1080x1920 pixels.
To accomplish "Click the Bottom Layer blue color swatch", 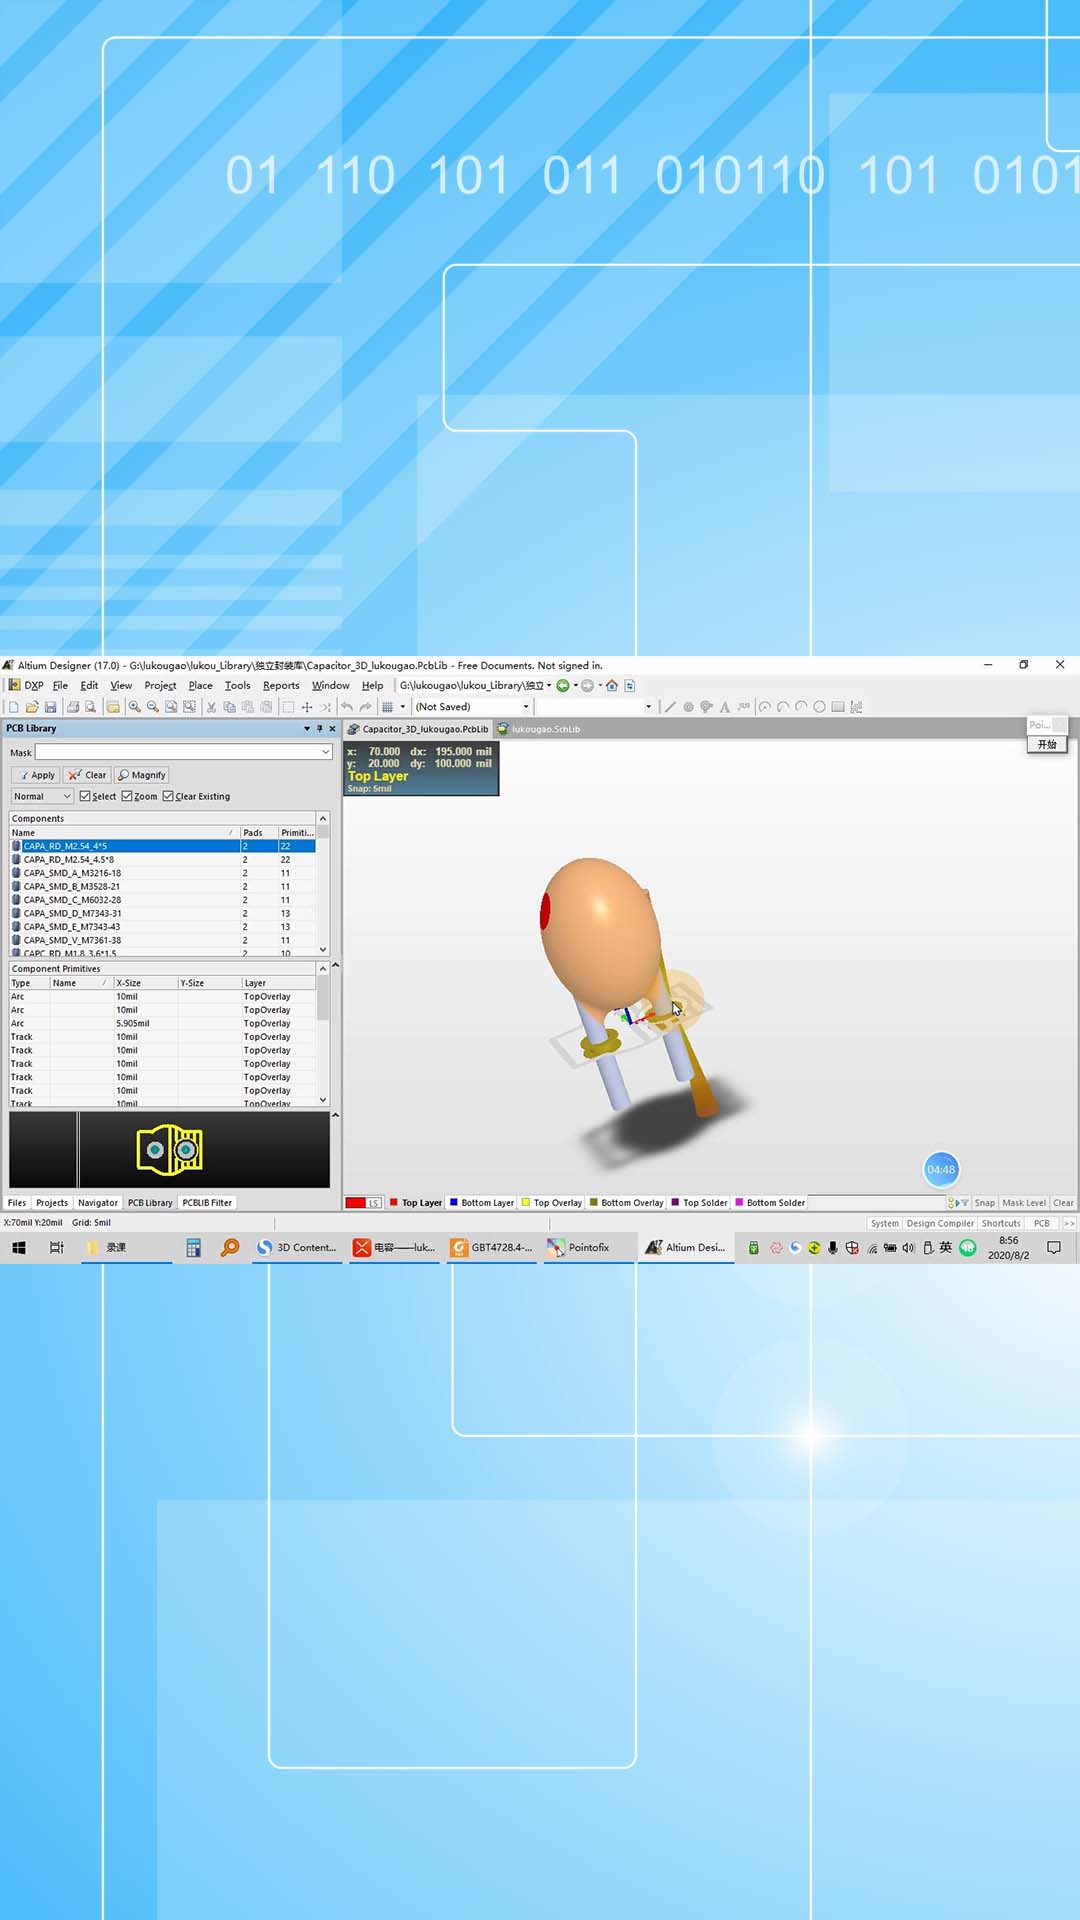I will (454, 1203).
